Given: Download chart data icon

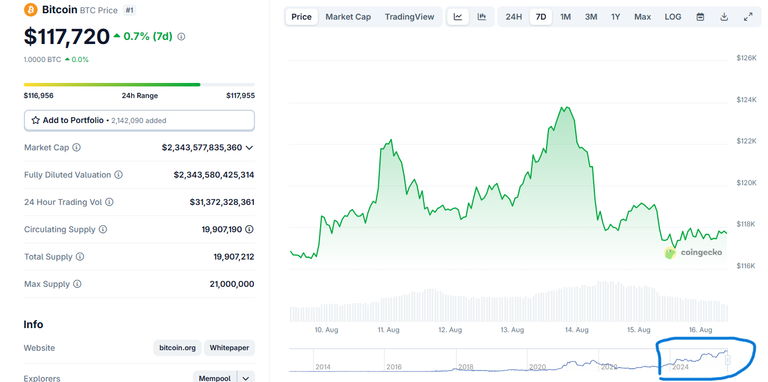Looking at the screenshot, I should coord(724,17).
